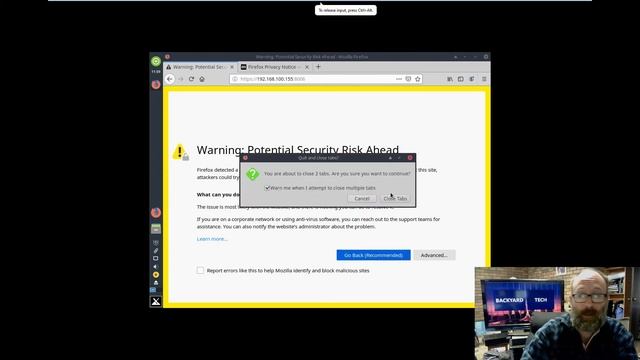Reload the current page

click(191, 79)
